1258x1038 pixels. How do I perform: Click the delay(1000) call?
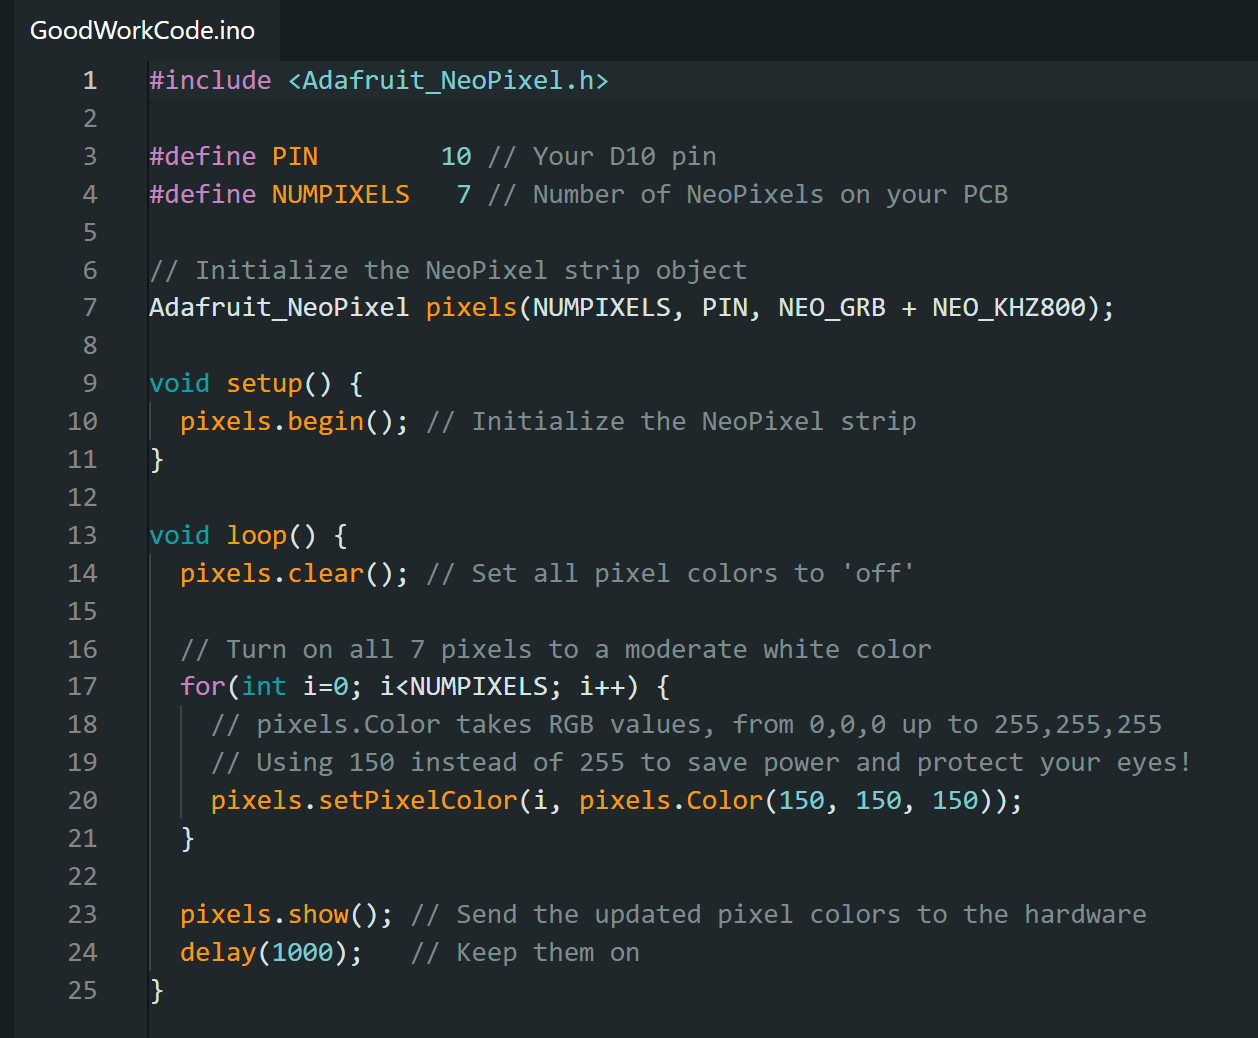[x=271, y=952]
